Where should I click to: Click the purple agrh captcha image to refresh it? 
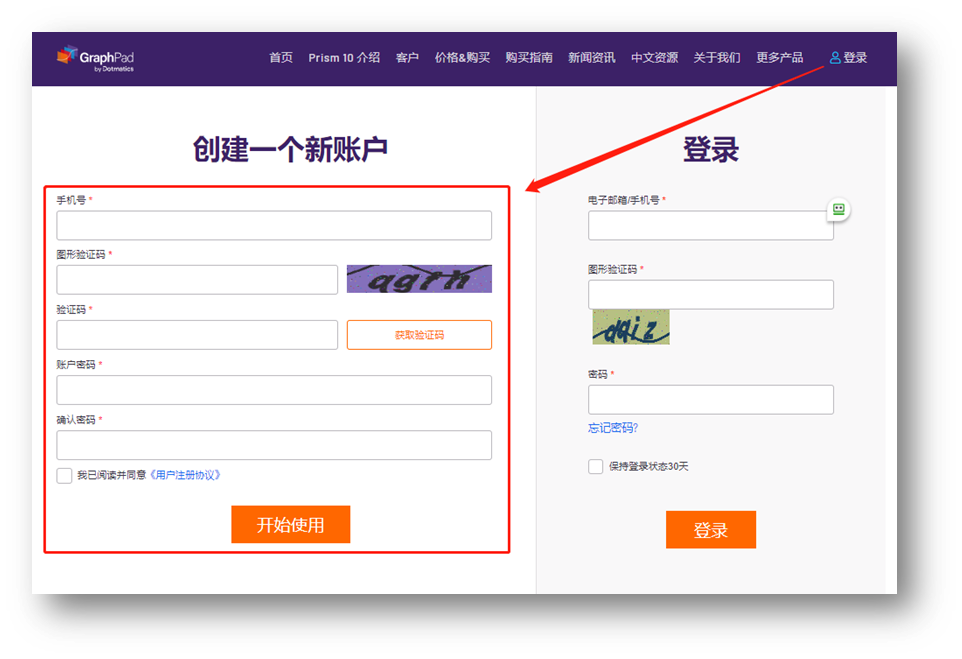419,278
